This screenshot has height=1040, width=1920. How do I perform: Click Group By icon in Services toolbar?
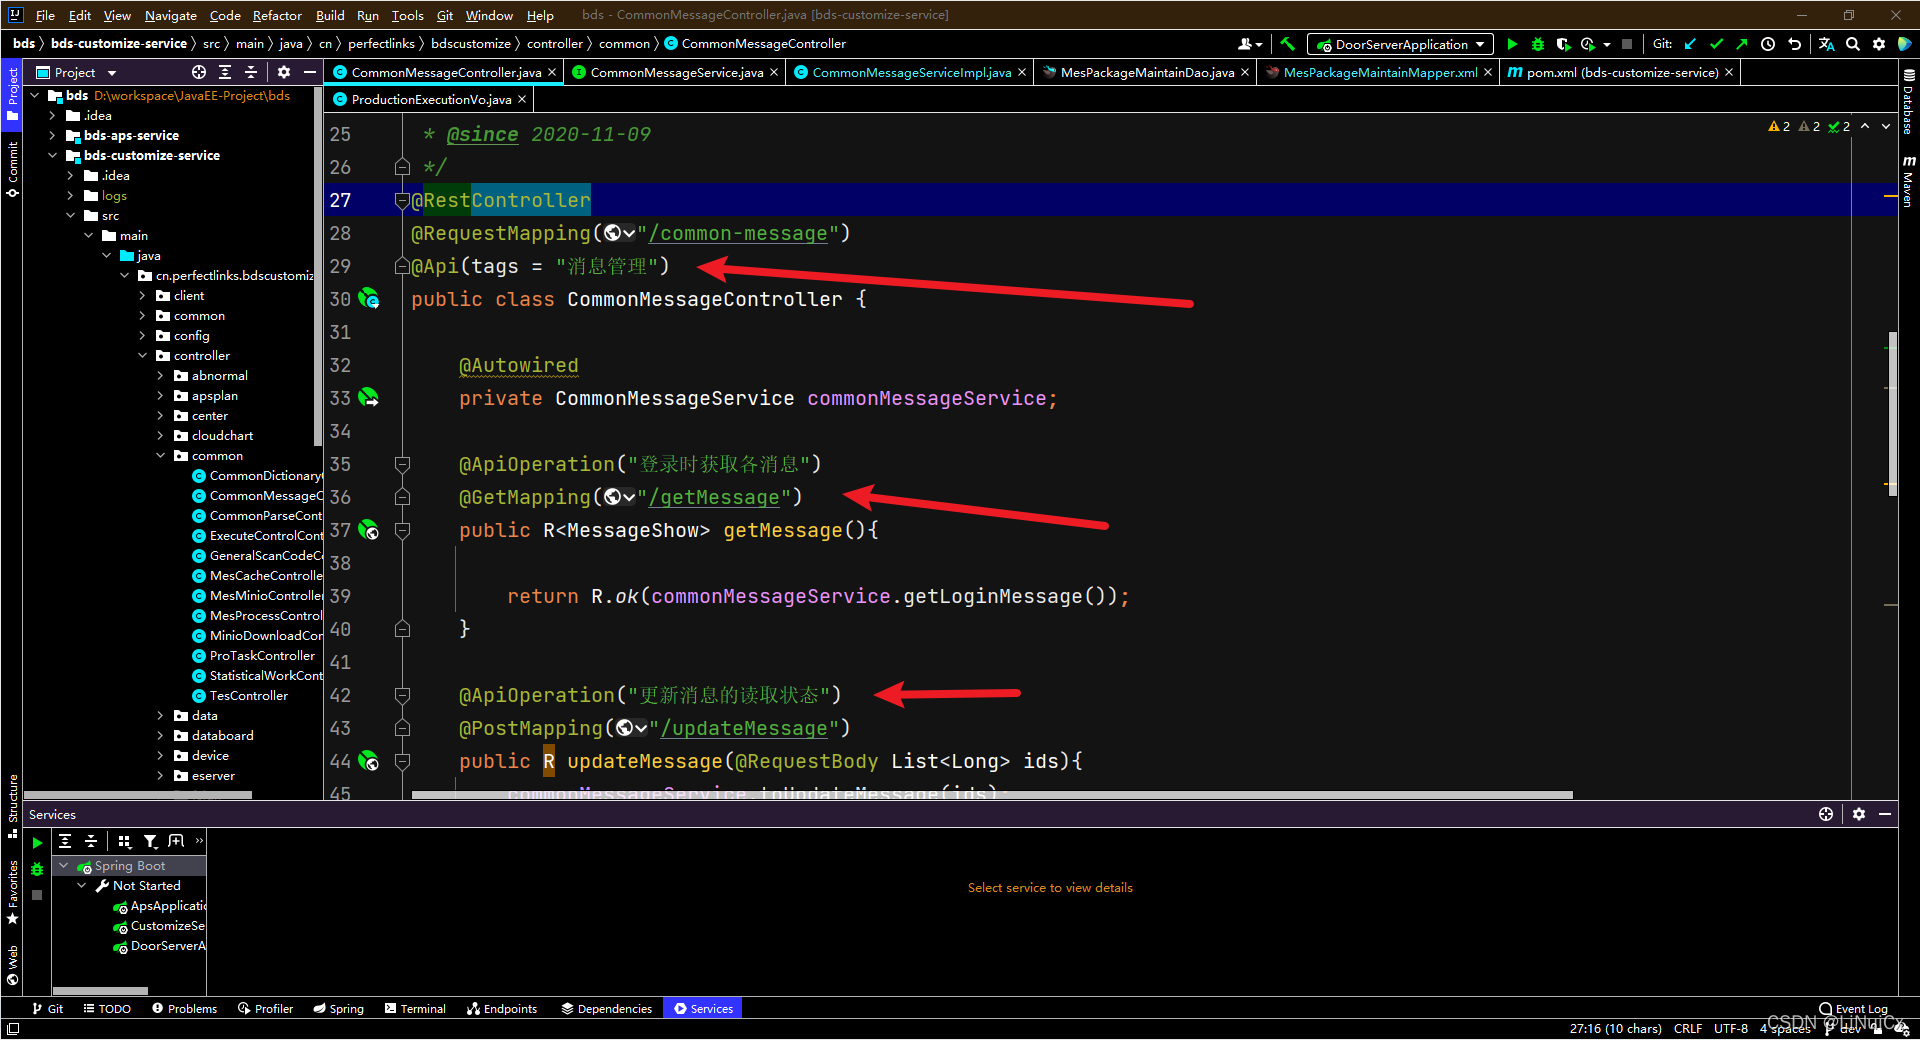[124, 842]
